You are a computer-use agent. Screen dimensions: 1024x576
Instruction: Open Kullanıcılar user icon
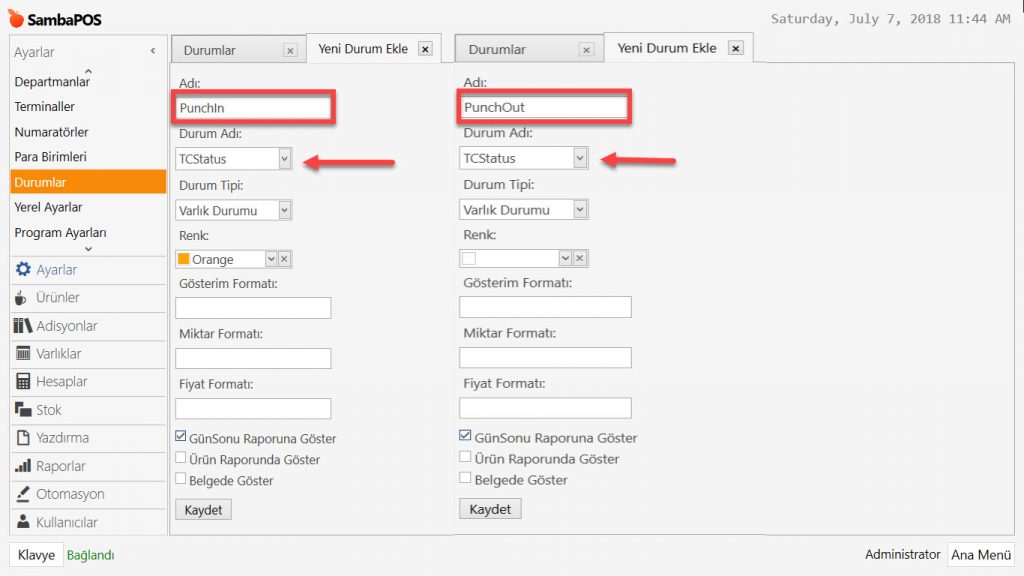(x=22, y=522)
